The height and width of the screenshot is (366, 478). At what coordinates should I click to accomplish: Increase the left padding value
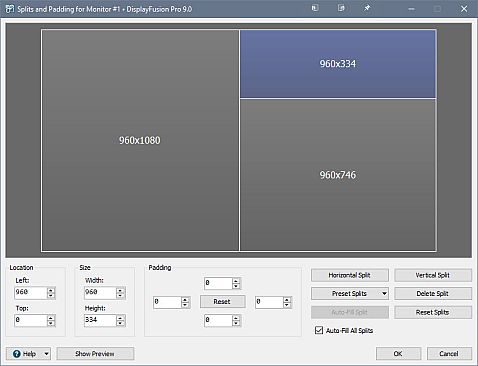point(185,299)
